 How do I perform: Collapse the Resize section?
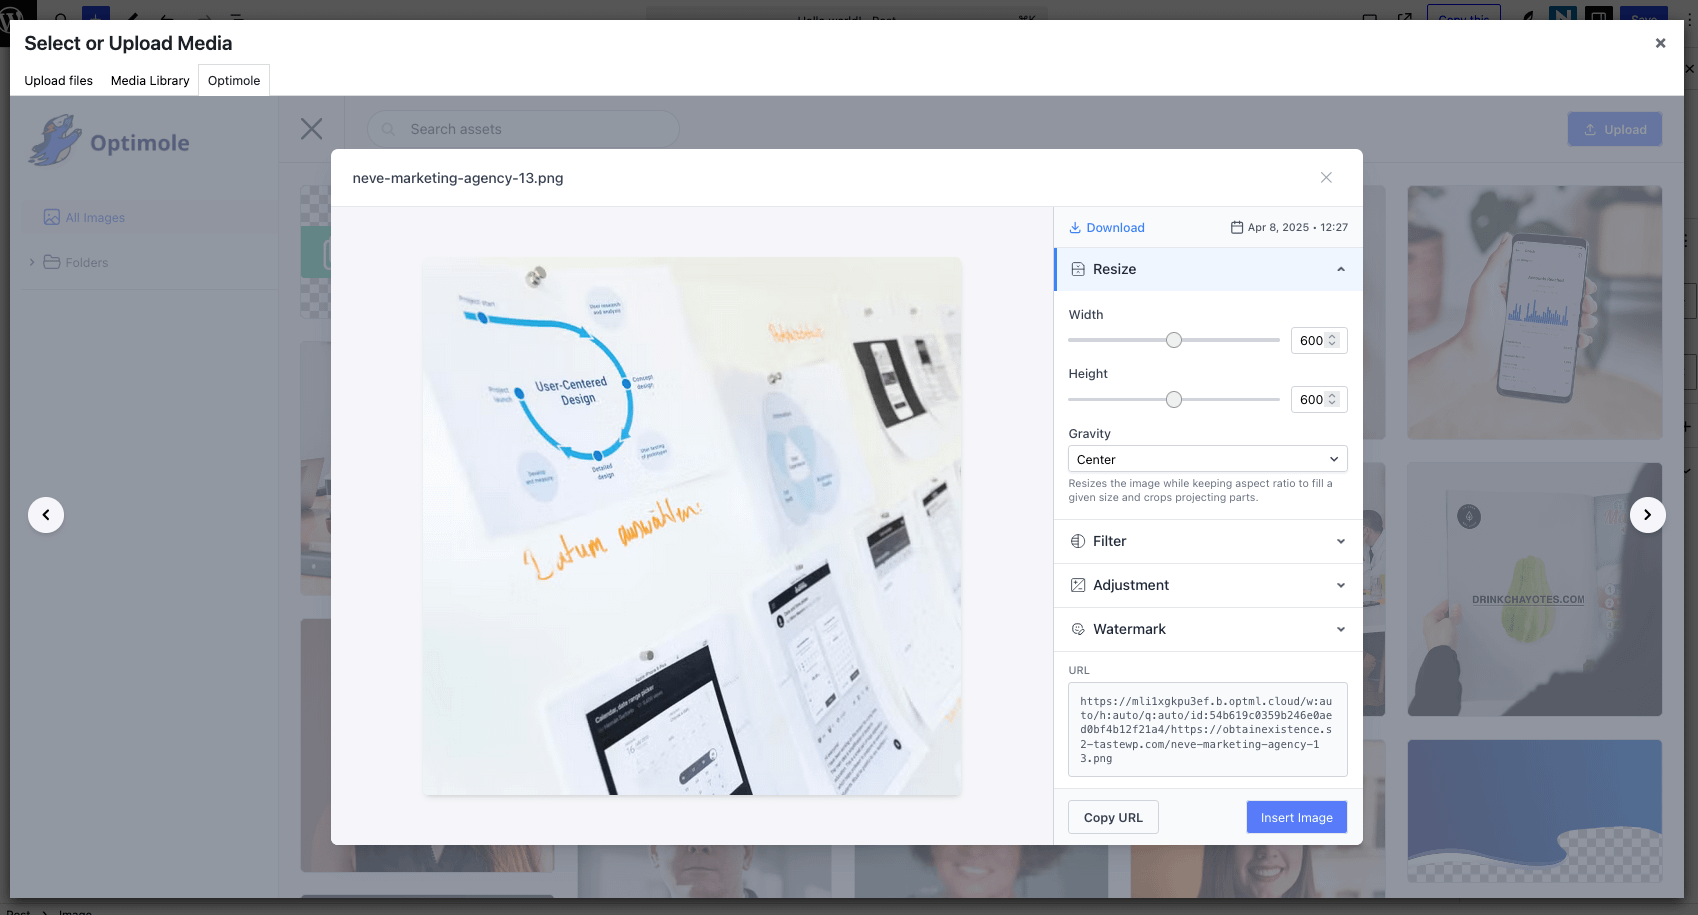tap(1340, 270)
